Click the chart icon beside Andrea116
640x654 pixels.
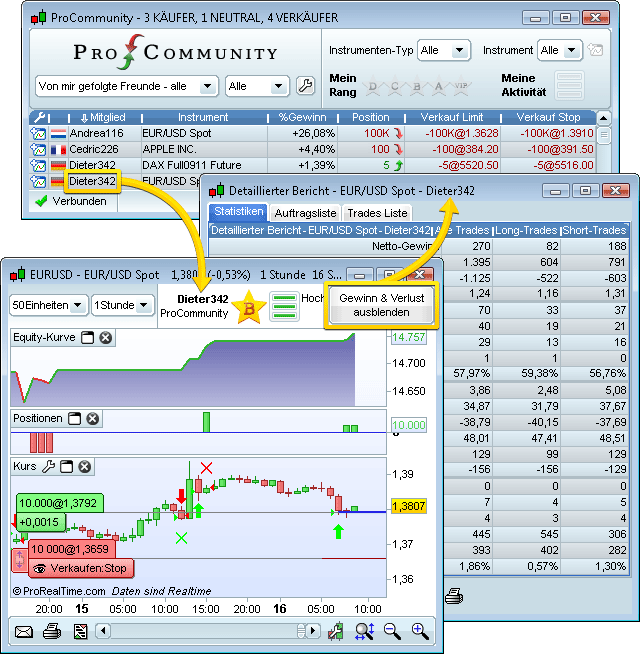click(x=38, y=133)
